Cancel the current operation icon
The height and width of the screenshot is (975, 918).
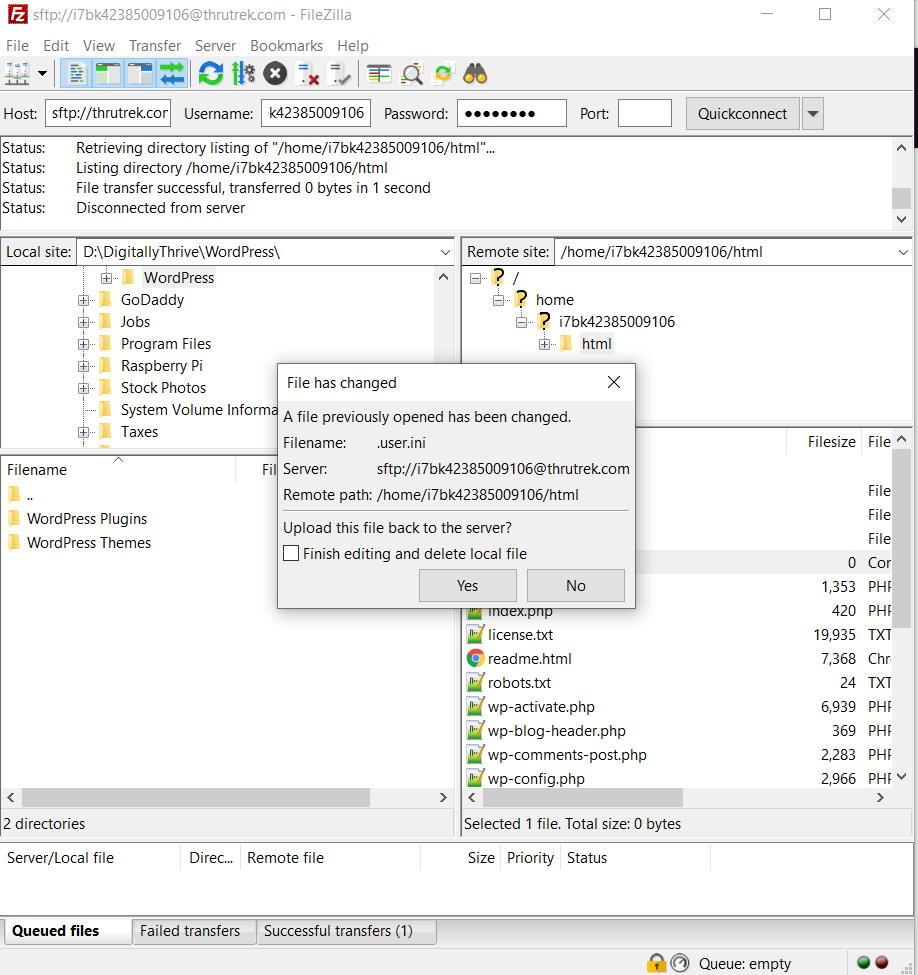tap(275, 74)
